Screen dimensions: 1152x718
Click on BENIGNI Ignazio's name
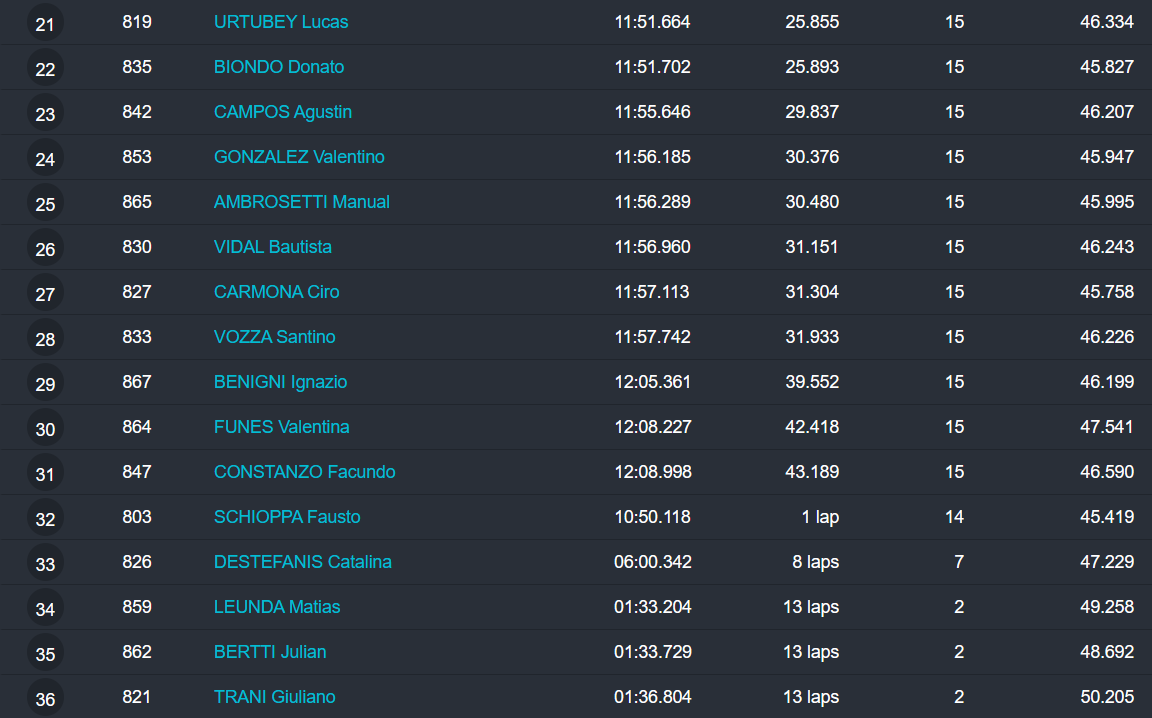coord(281,382)
